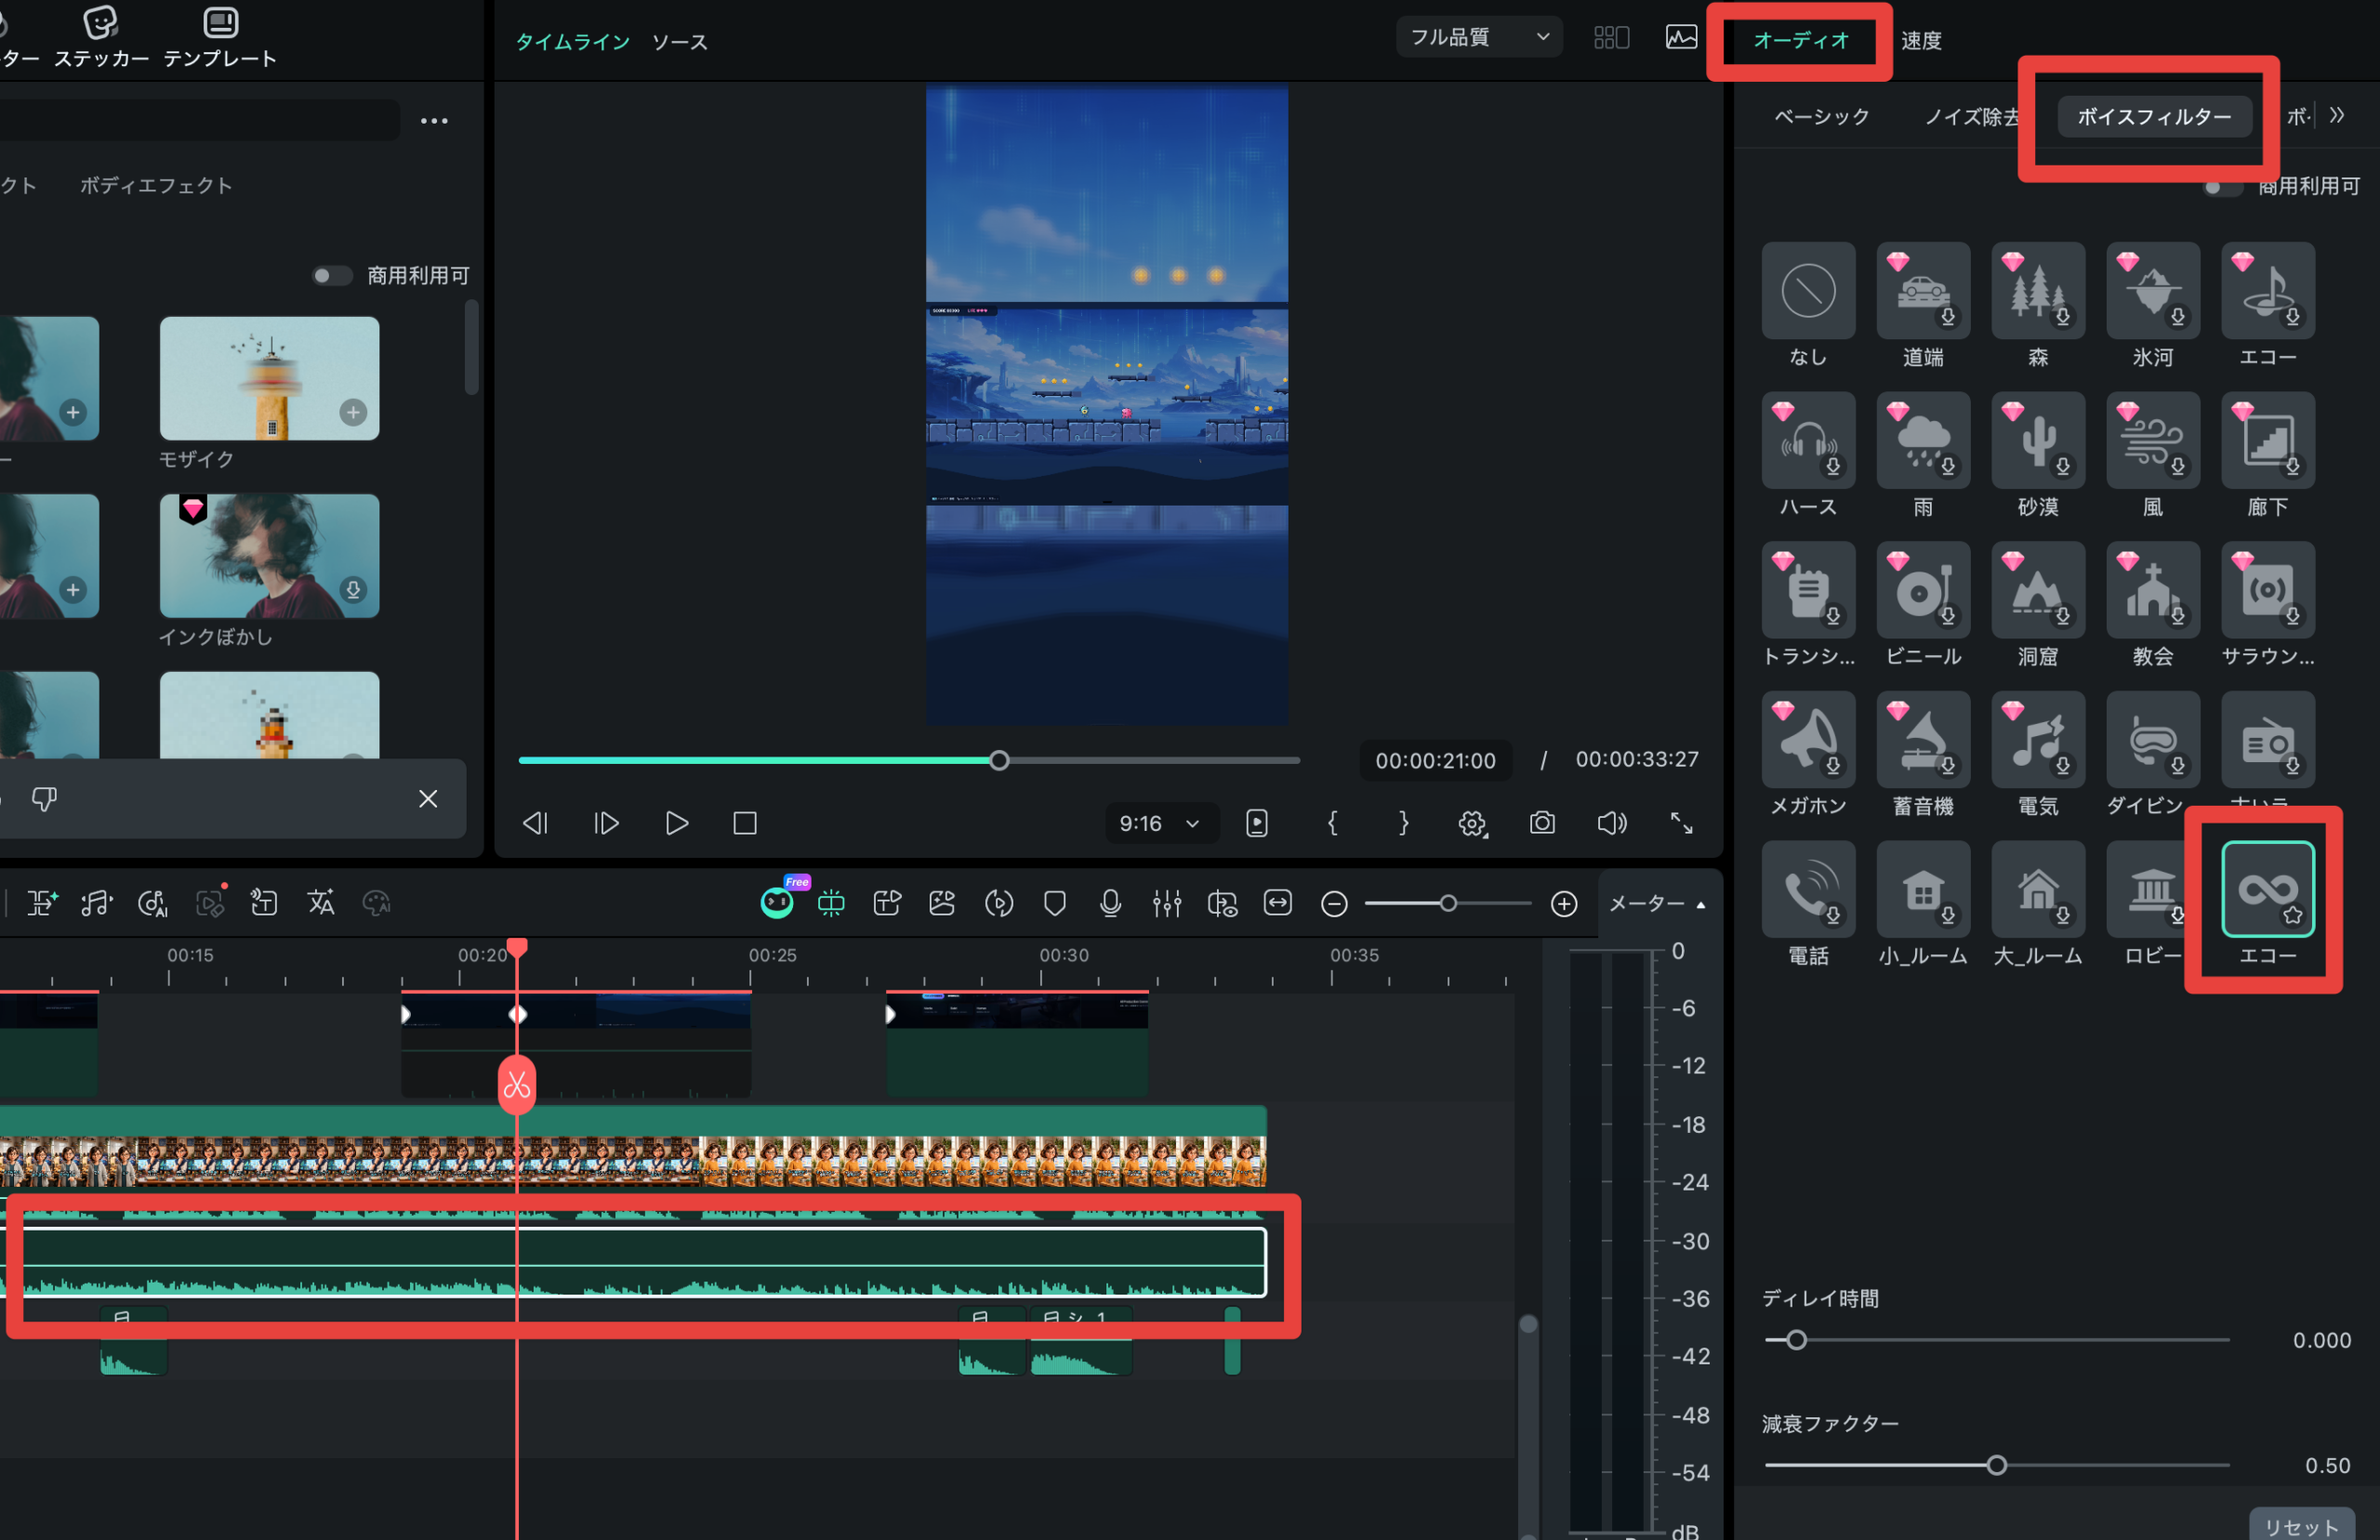Choose the 電話 telephone voice filter
This screenshot has height=1540, width=2380.
pos(1807,888)
